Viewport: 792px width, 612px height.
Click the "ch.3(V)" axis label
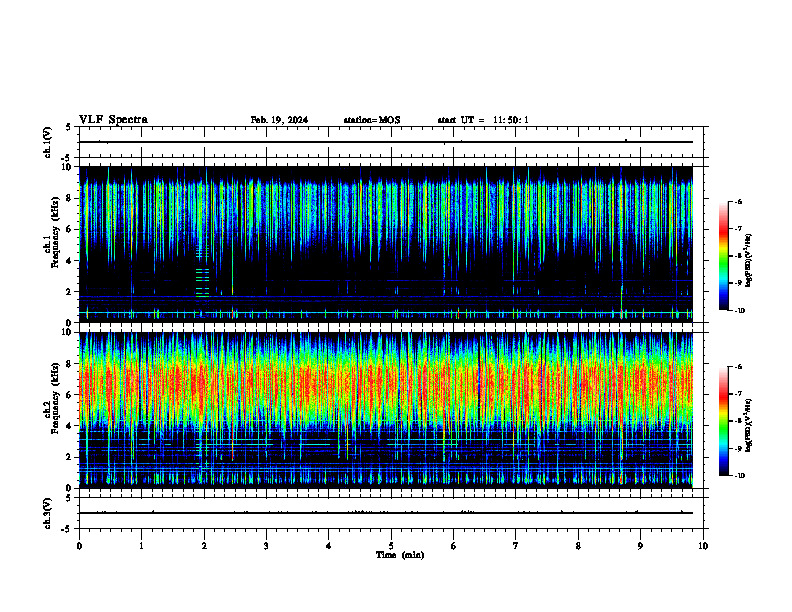[48, 513]
